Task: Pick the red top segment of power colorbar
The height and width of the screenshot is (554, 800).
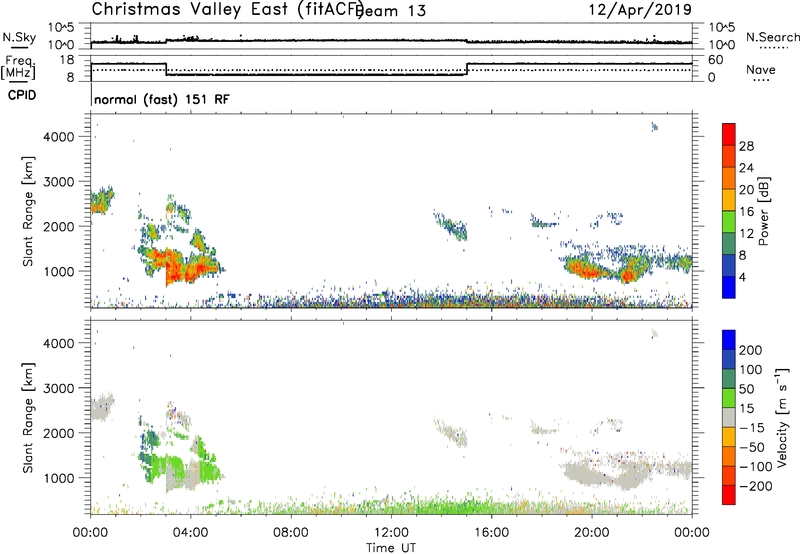Action: [729, 134]
